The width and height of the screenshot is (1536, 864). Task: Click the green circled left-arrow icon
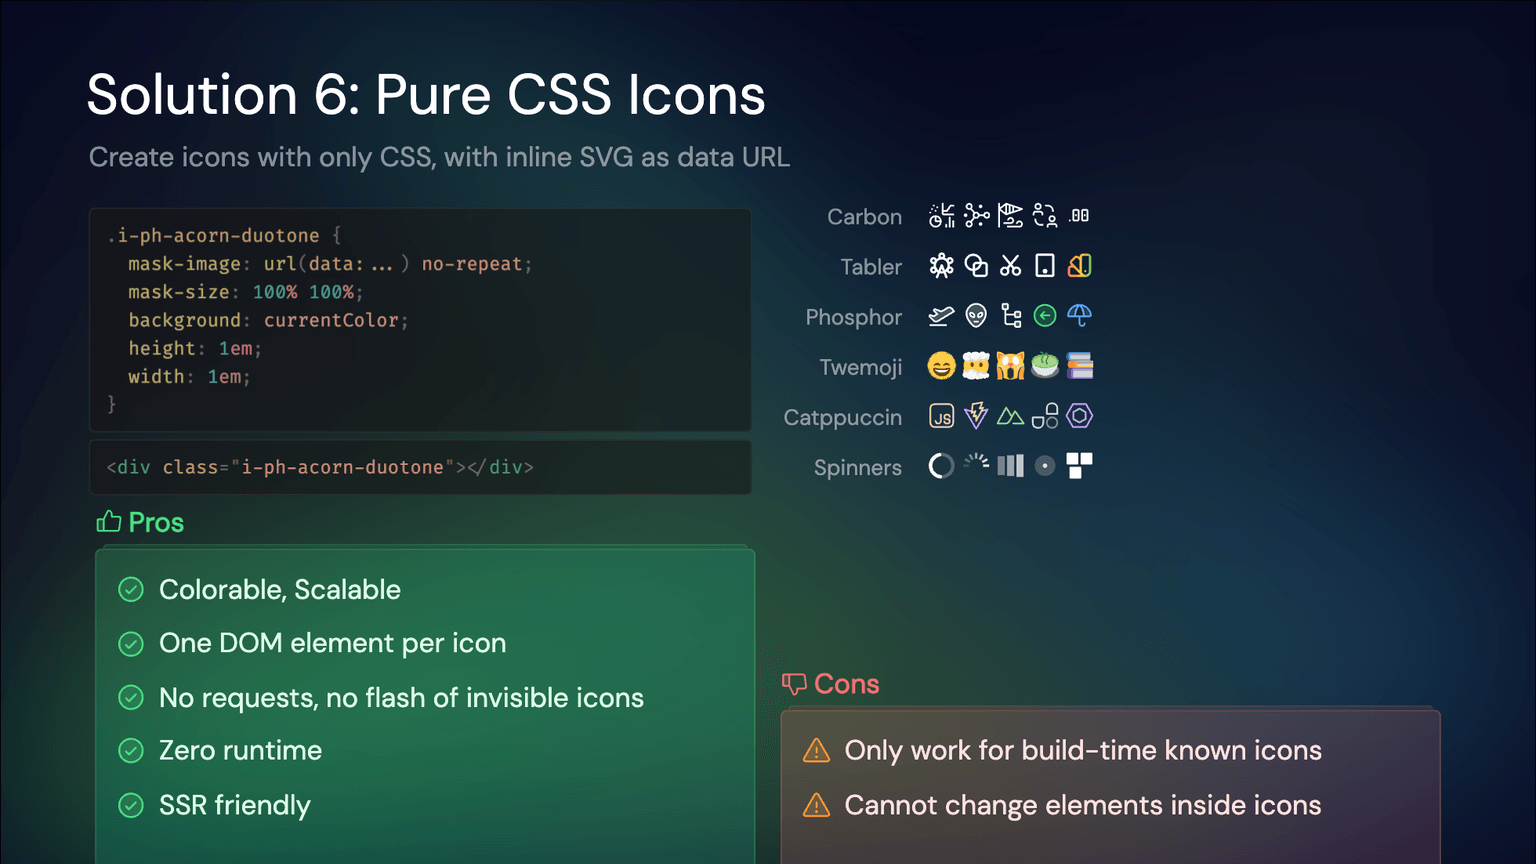click(1045, 316)
